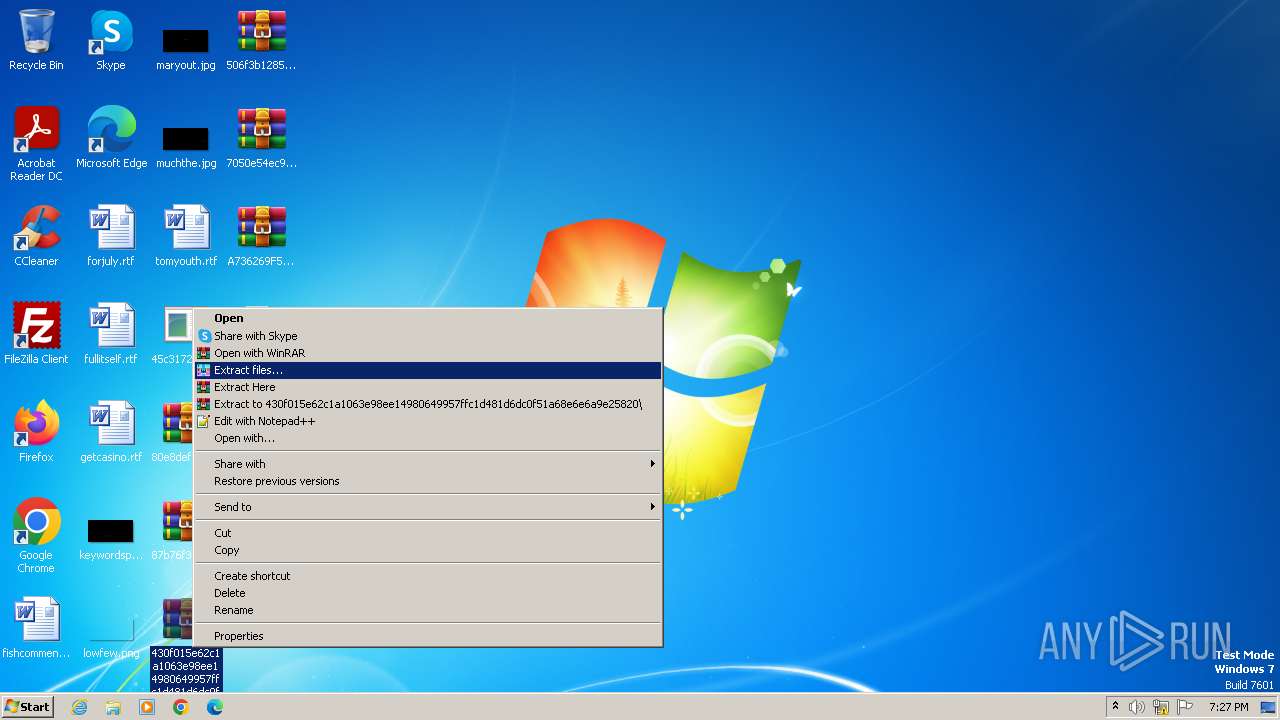This screenshot has height=720, width=1280.
Task: Launch FileZilla Client desktop shortcut
Action: pyautogui.click(x=36, y=334)
